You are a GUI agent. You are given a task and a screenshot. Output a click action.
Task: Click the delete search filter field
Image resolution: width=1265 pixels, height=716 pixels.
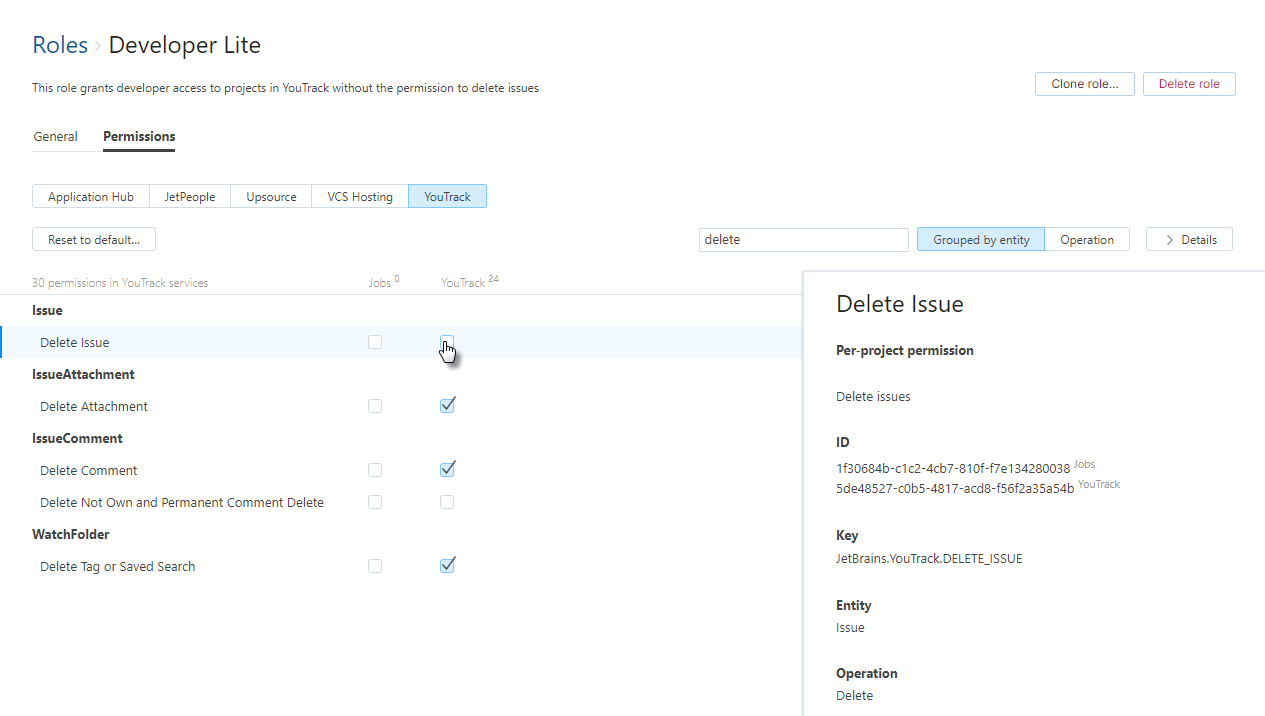click(x=803, y=239)
